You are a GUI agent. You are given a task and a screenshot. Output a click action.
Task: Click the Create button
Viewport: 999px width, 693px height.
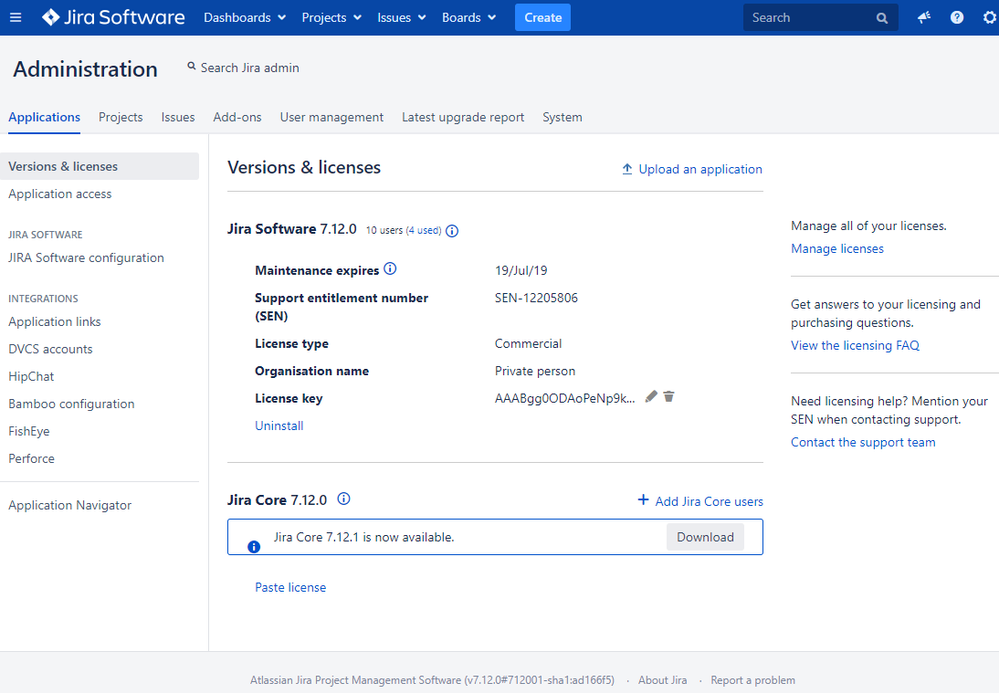point(543,18)
